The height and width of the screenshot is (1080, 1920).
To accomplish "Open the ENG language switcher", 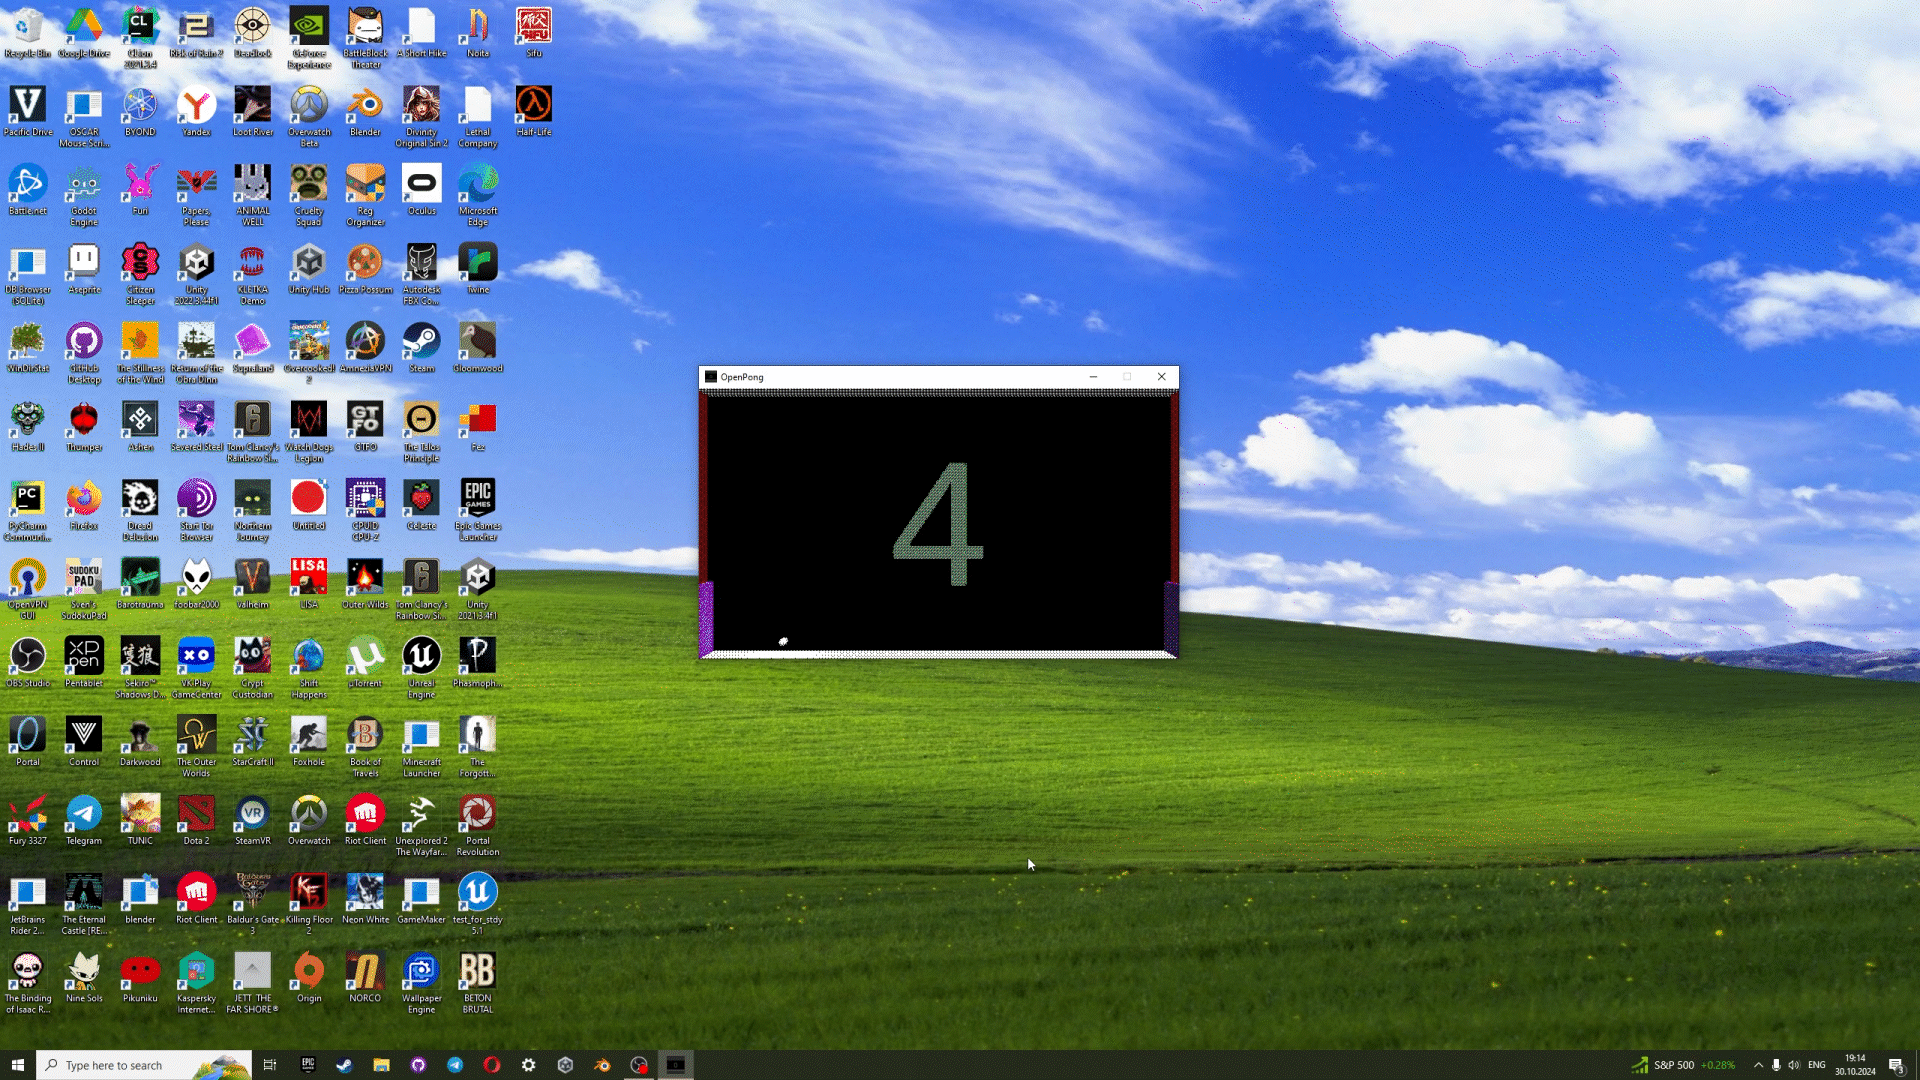I will point(1816,1065).
